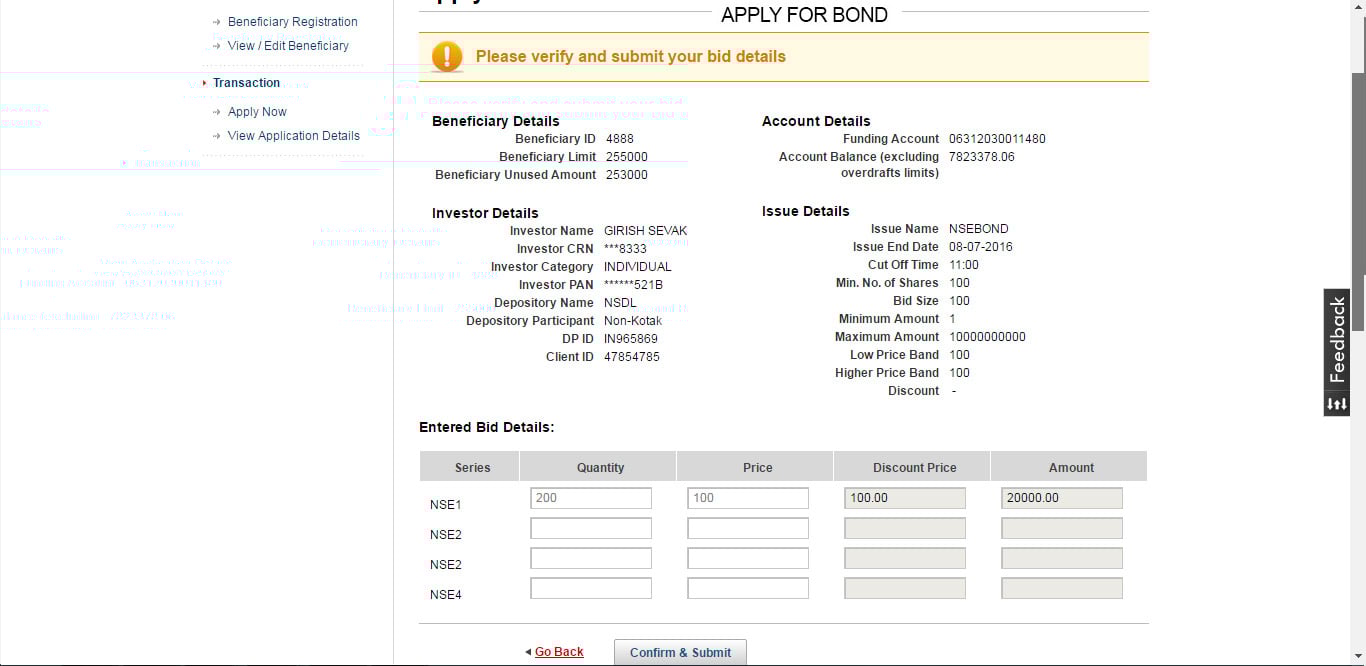
Task: Select the NSE1 Discount Price field
Action: (x=905, y=498)
